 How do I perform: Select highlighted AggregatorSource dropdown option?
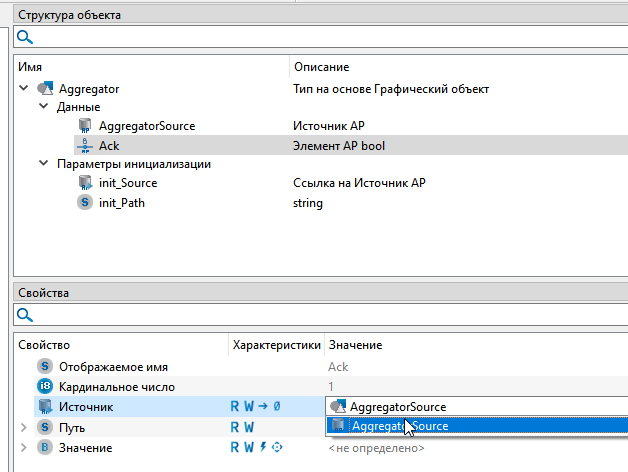click(x=399, y=426)
